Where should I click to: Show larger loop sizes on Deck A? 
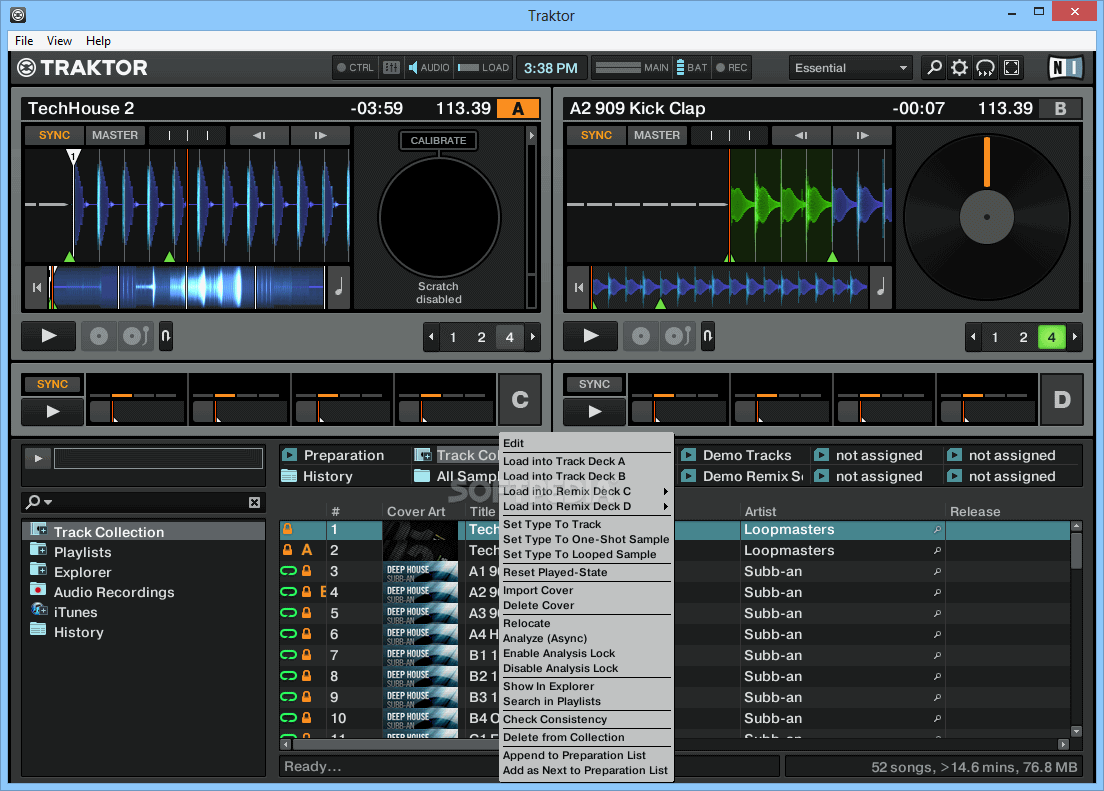533,337
